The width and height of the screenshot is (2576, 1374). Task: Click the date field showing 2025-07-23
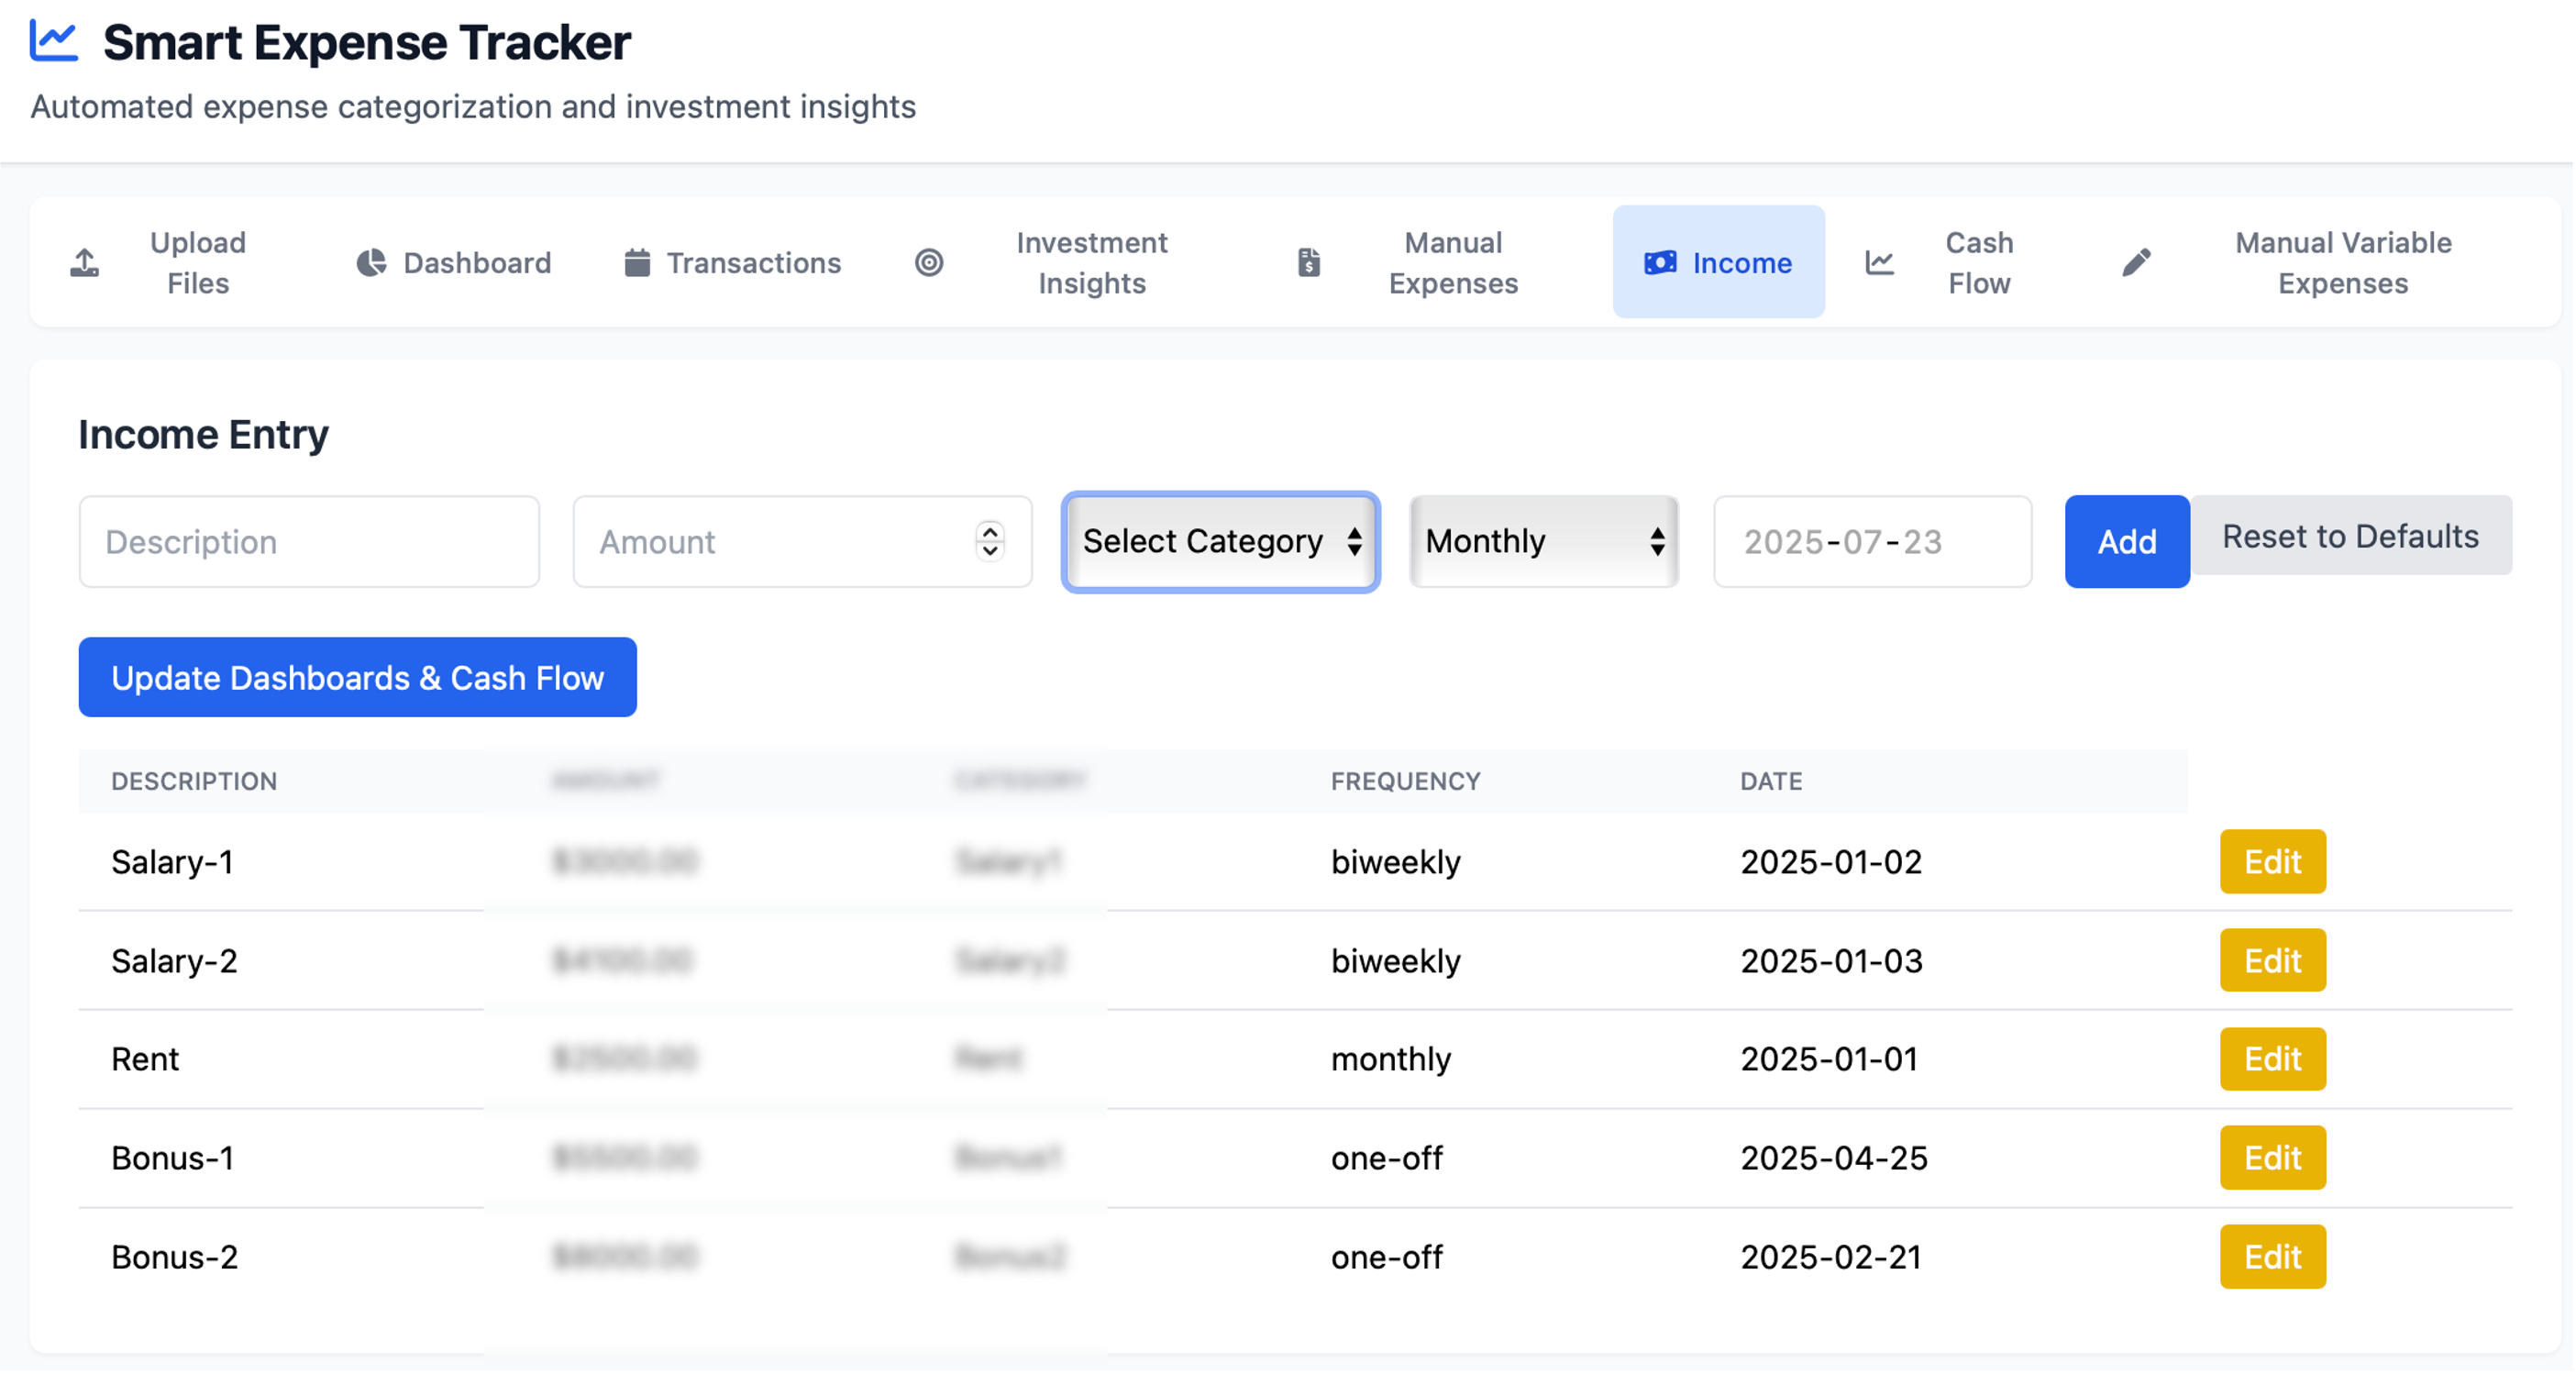coord(1872,542)
